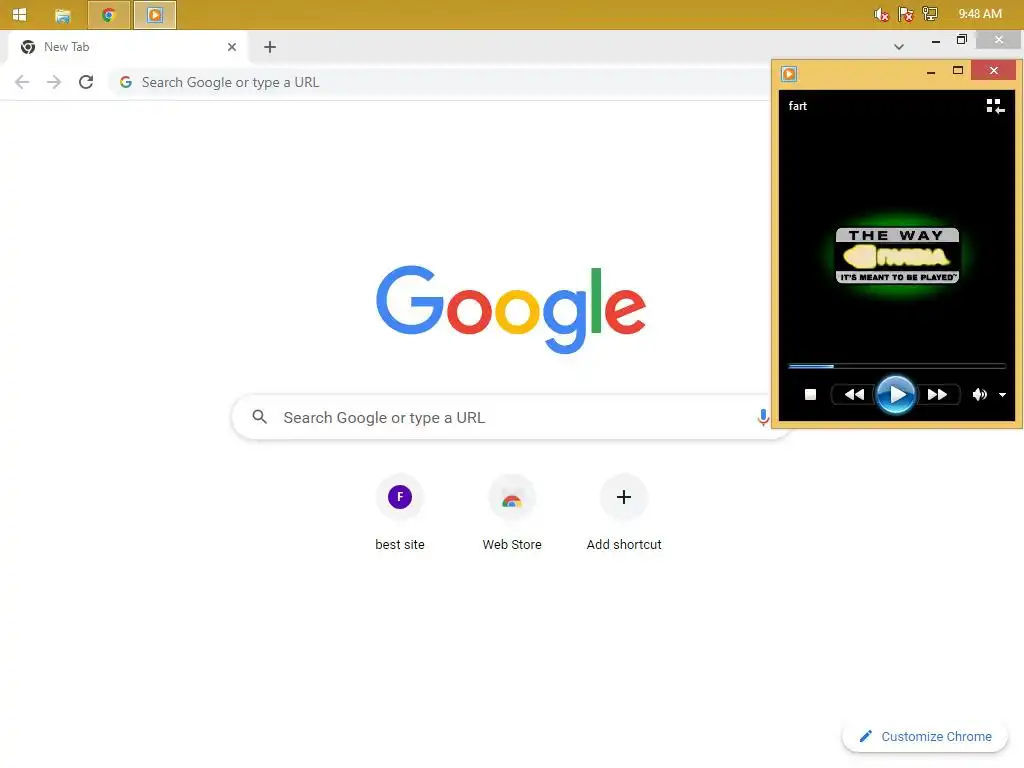
Task: Click the 'fart' track title
Action: point(797,106)
